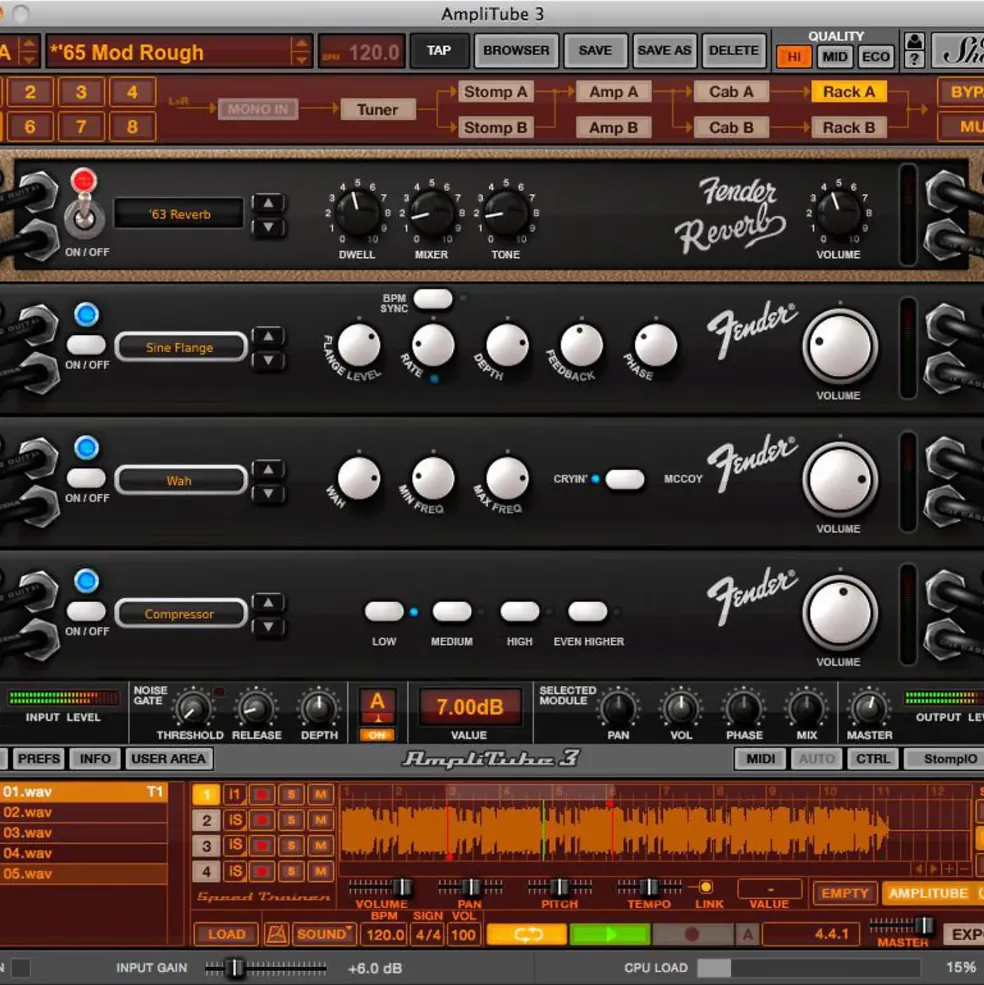Screen dimensions: 984x985
Task: Toggle Sine Flange ON/OFF button
Action: pos(86,344)
